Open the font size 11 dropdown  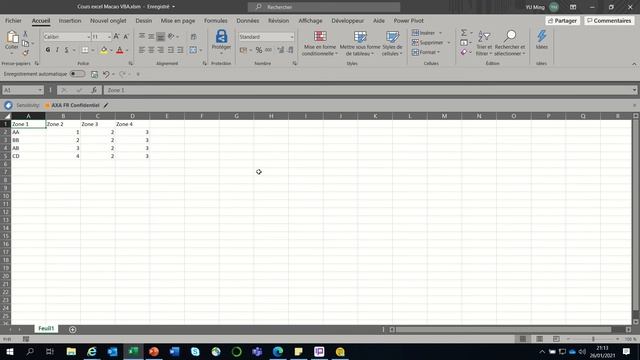click(x=109, y=37)
